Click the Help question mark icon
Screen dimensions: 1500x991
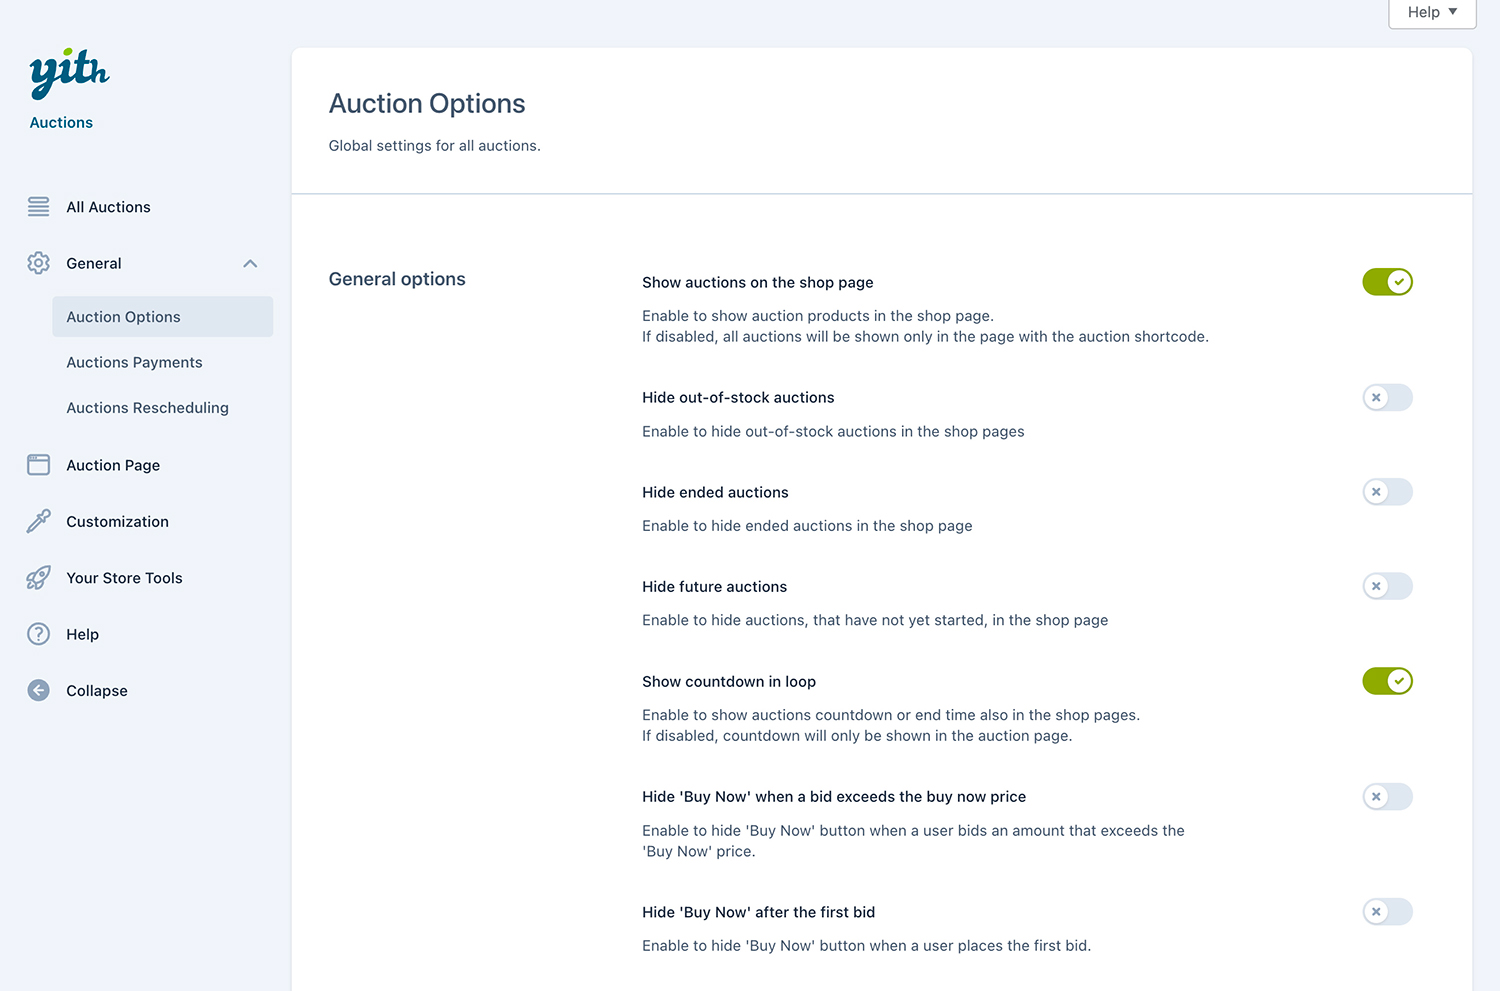[39, 634]
